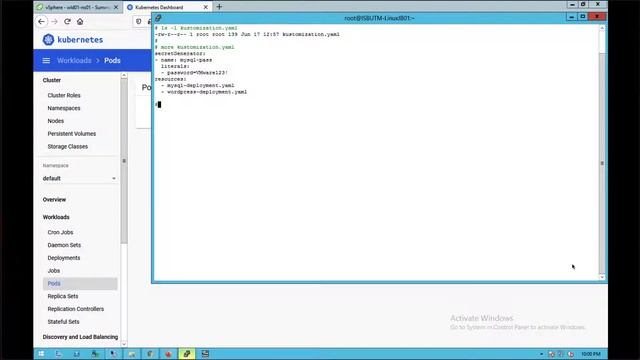The width and height of the screenshot is (640, 360).
Task: Open Cluster Roles in the sidebar
Action: [x=64, y=96]
